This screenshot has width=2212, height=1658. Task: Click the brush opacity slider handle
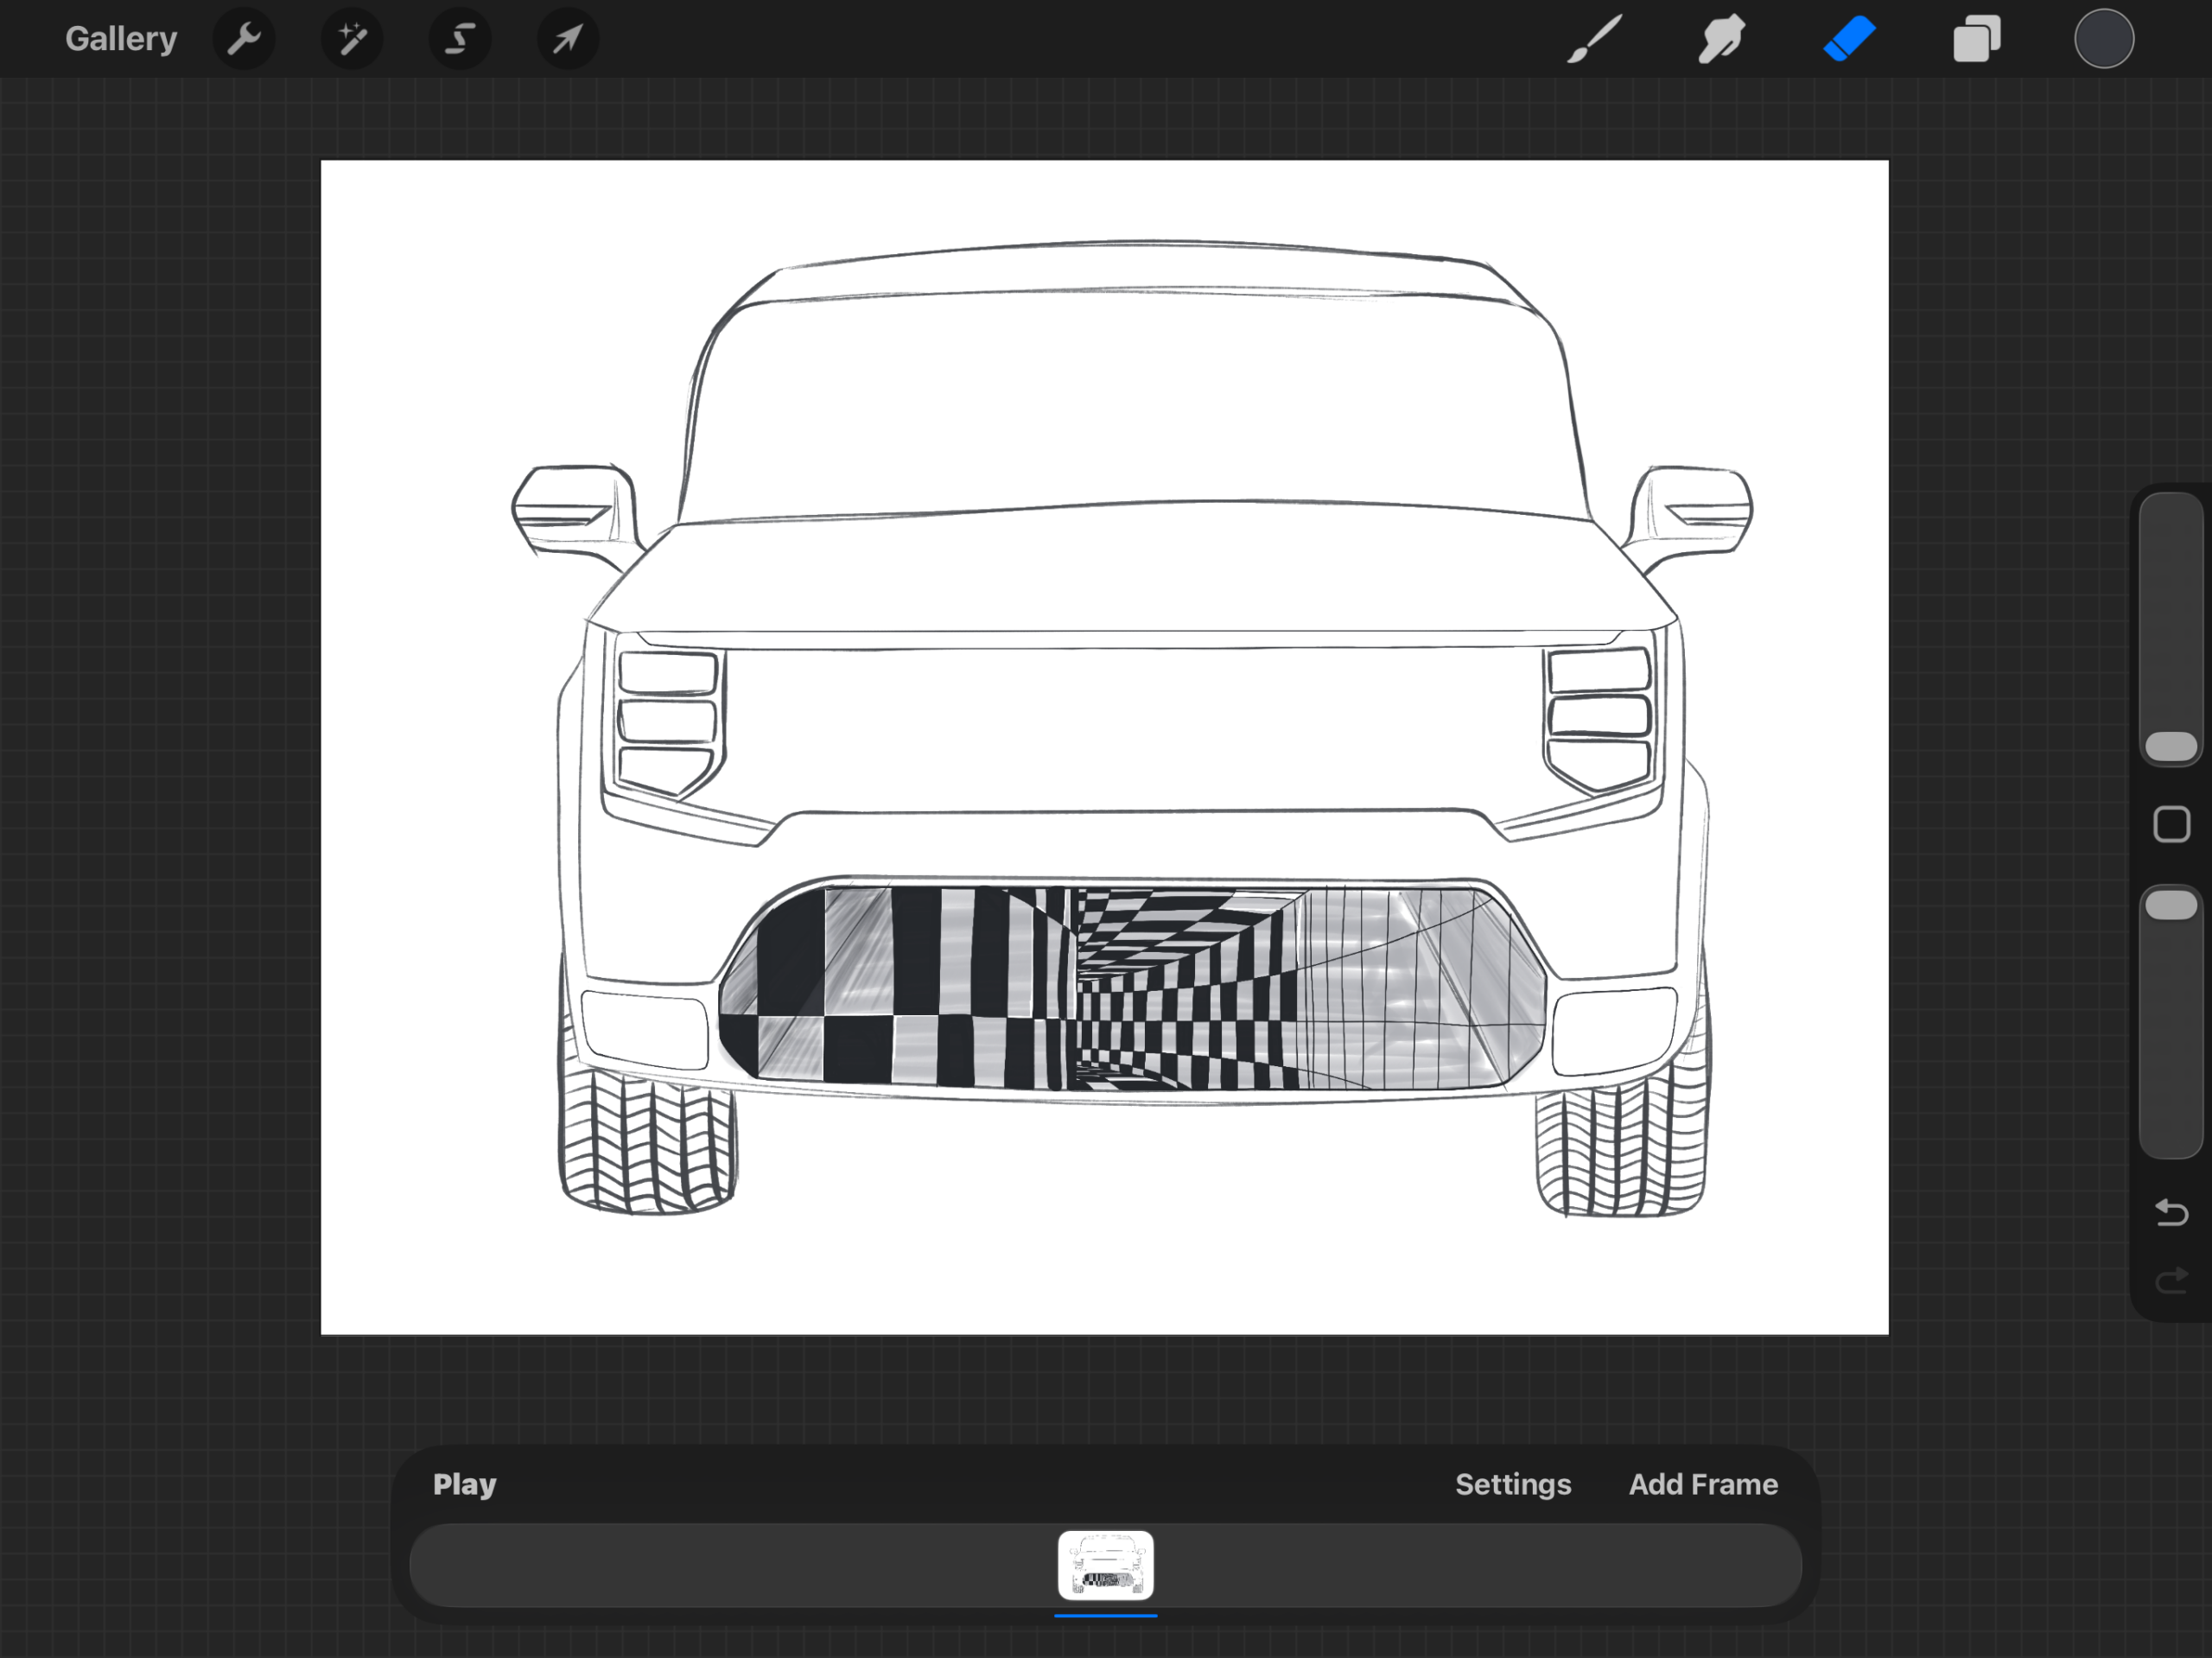pos(2171,905)
